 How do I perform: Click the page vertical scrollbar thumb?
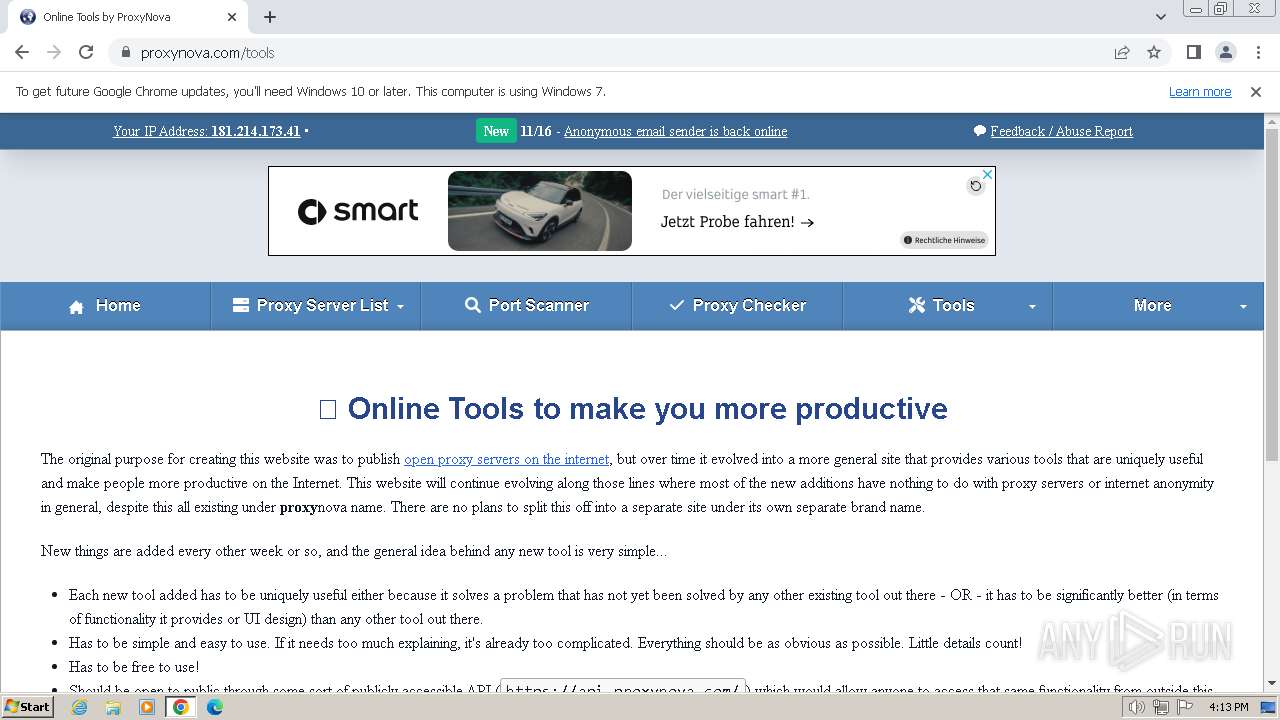(1272, 293)
